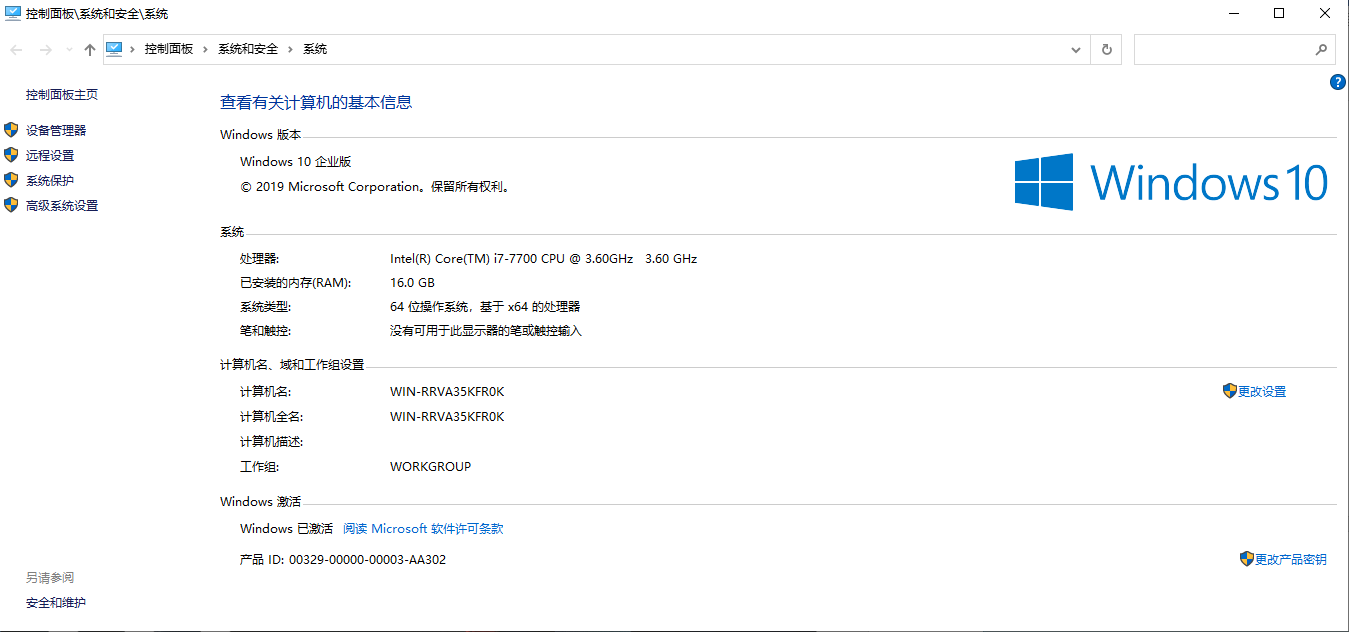Open Help via the blue question mark

1337,83
